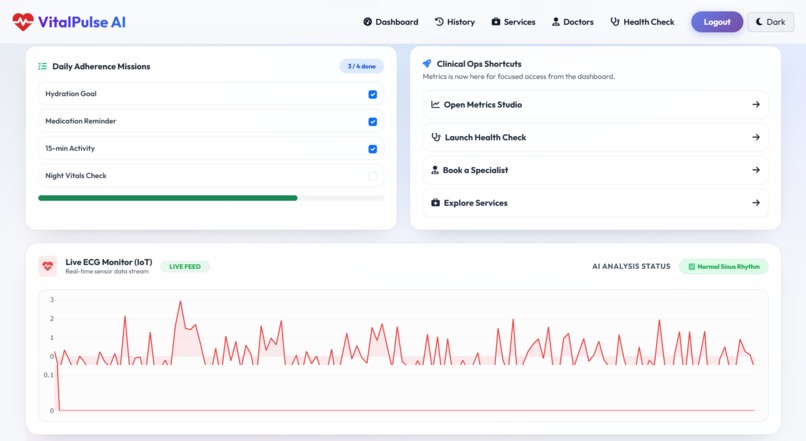
Task: Select Book a Specialist shortcut
Action: tap(595, 170)
